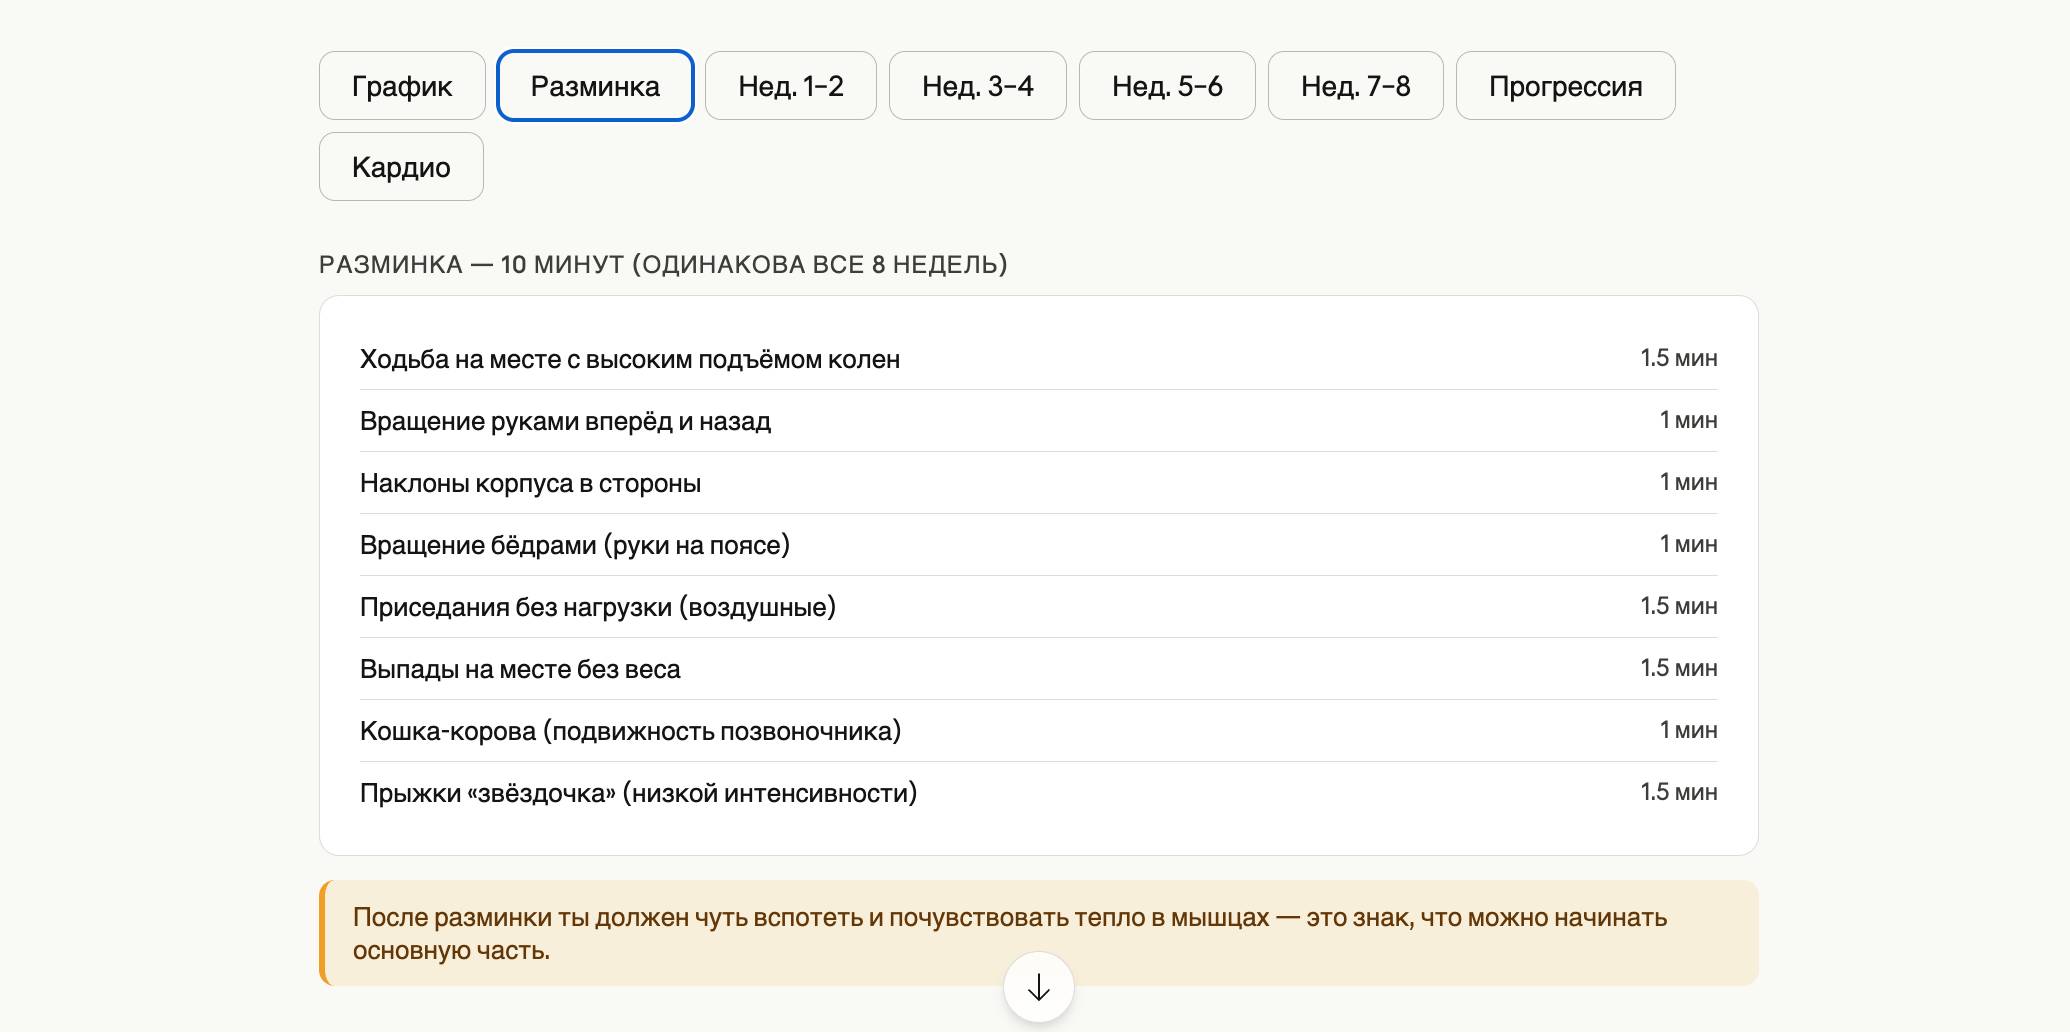
Task: Switch to Нед. 1-2 tab
Action: click(x=790, y=86)
